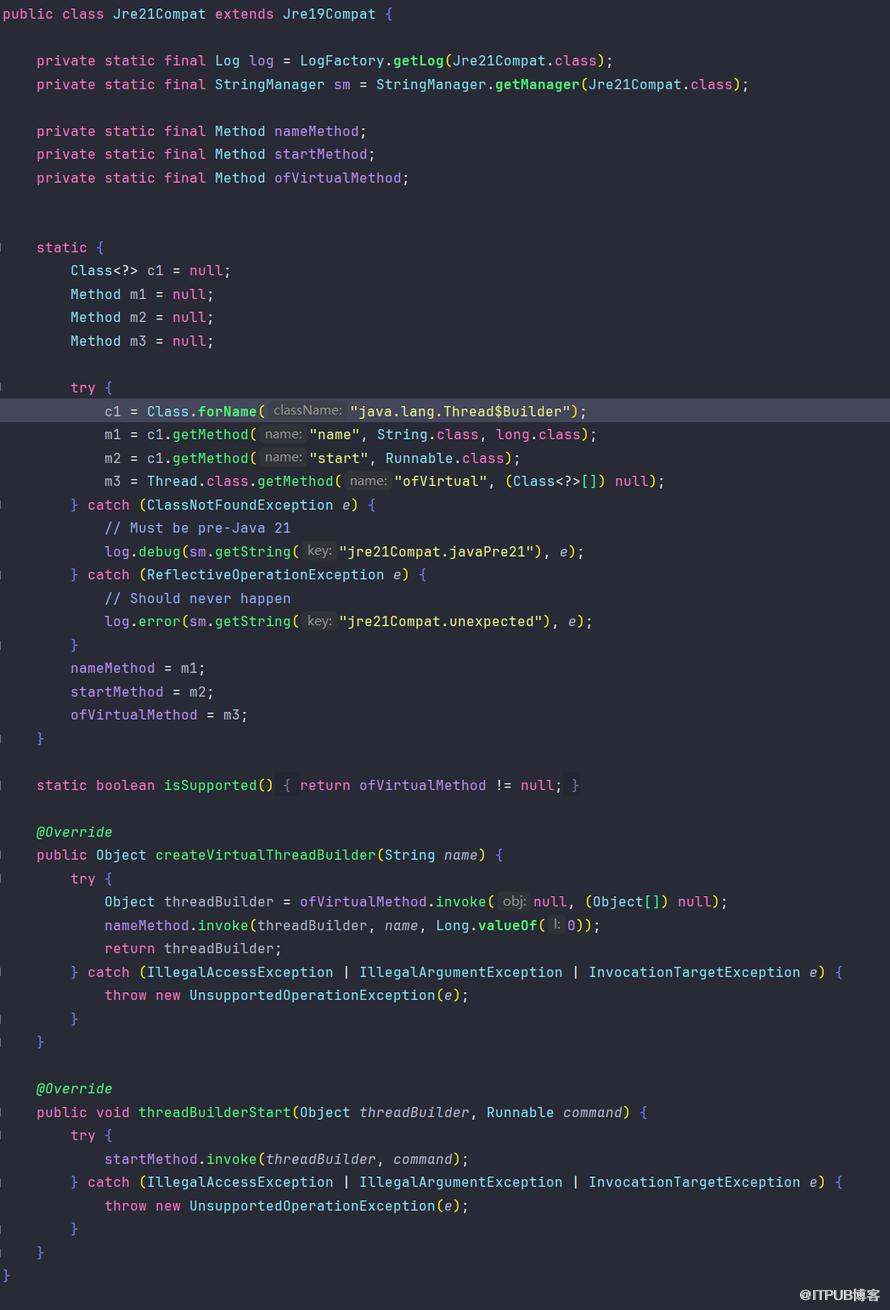Click the obj: inlay hint
The height and width of the screenshot is (1310, 890).
click(514, 902)
